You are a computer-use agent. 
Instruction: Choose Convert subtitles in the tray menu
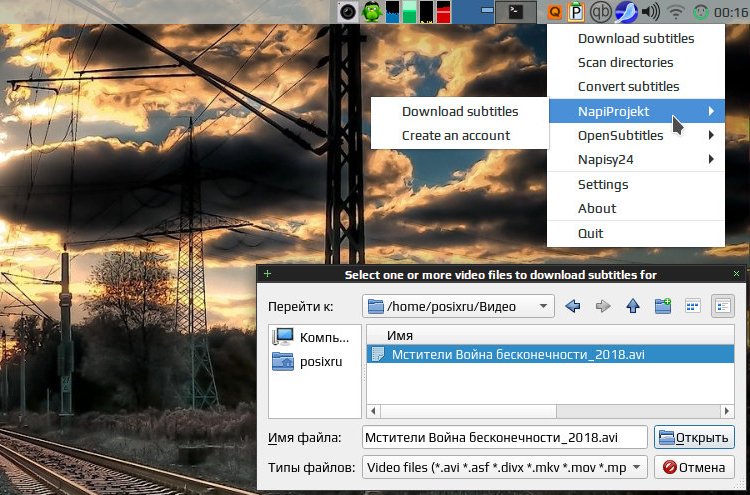636,87
